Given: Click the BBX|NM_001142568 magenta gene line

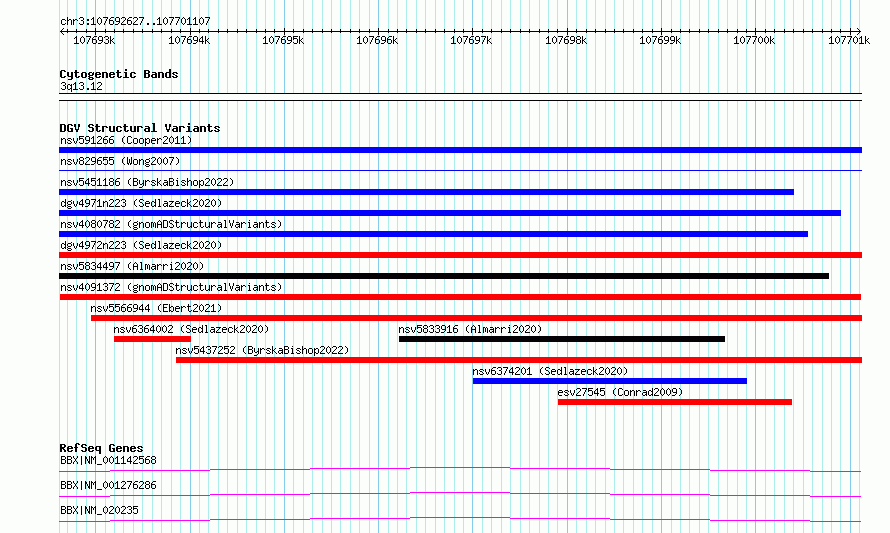Looking at the screenshot, I should tap(460, 469).
